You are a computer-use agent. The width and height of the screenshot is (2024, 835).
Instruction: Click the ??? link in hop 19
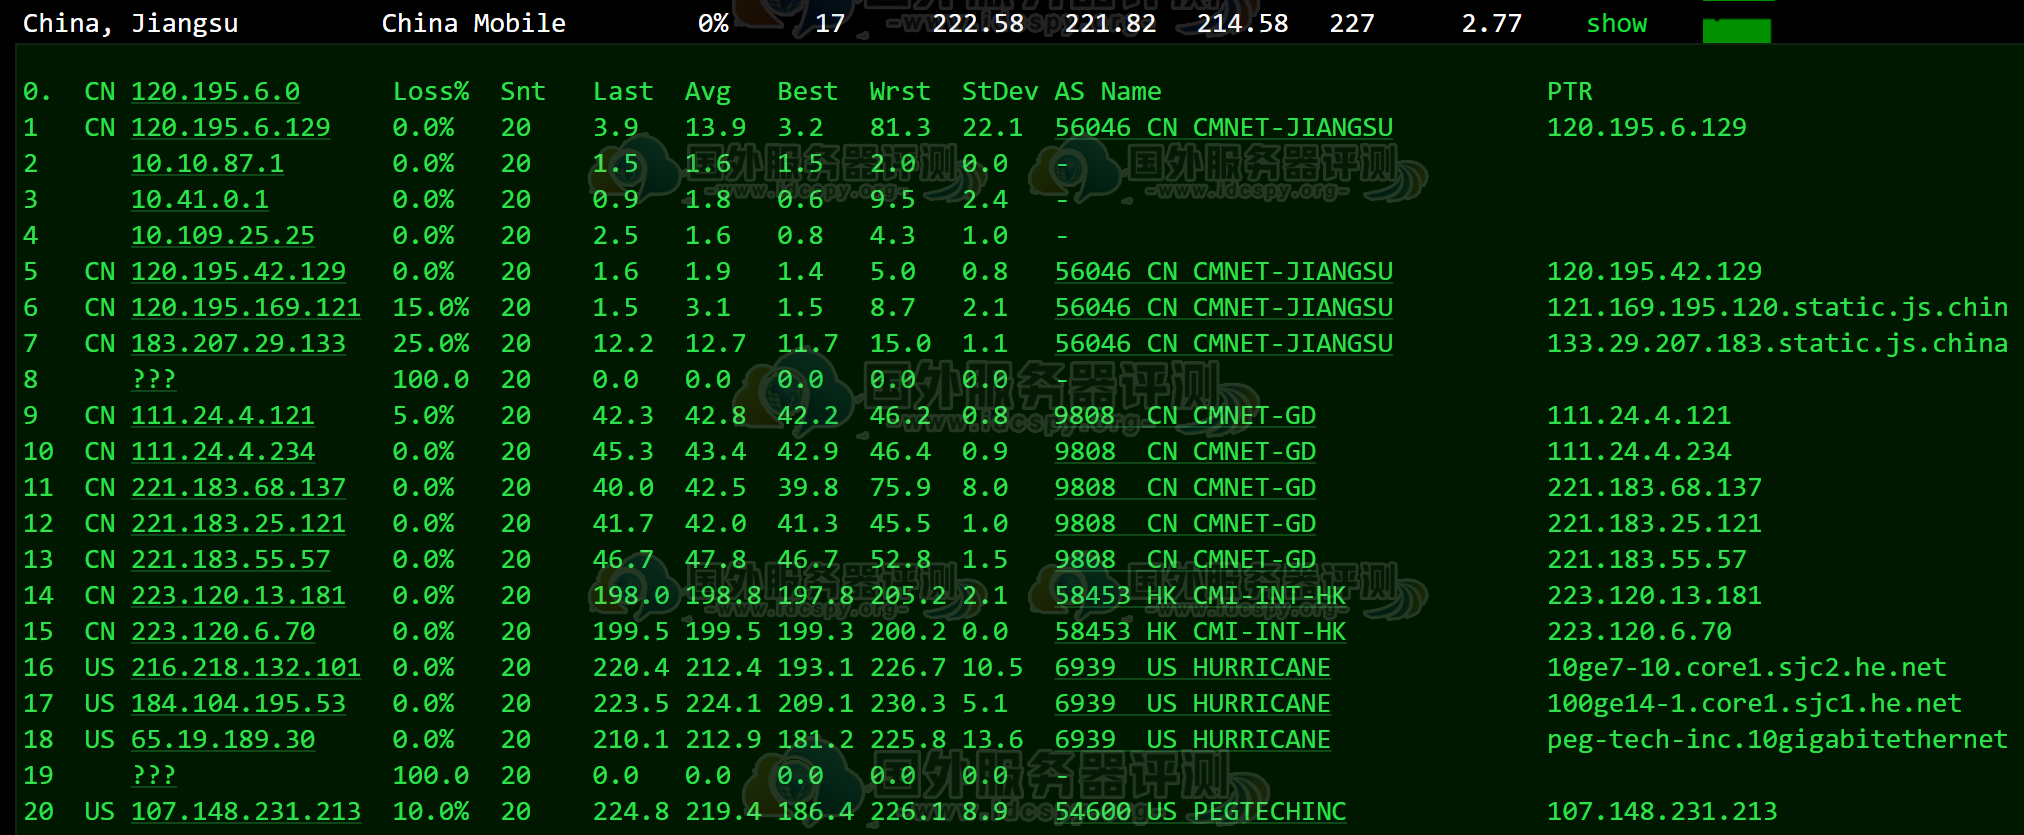coord(154,775)
